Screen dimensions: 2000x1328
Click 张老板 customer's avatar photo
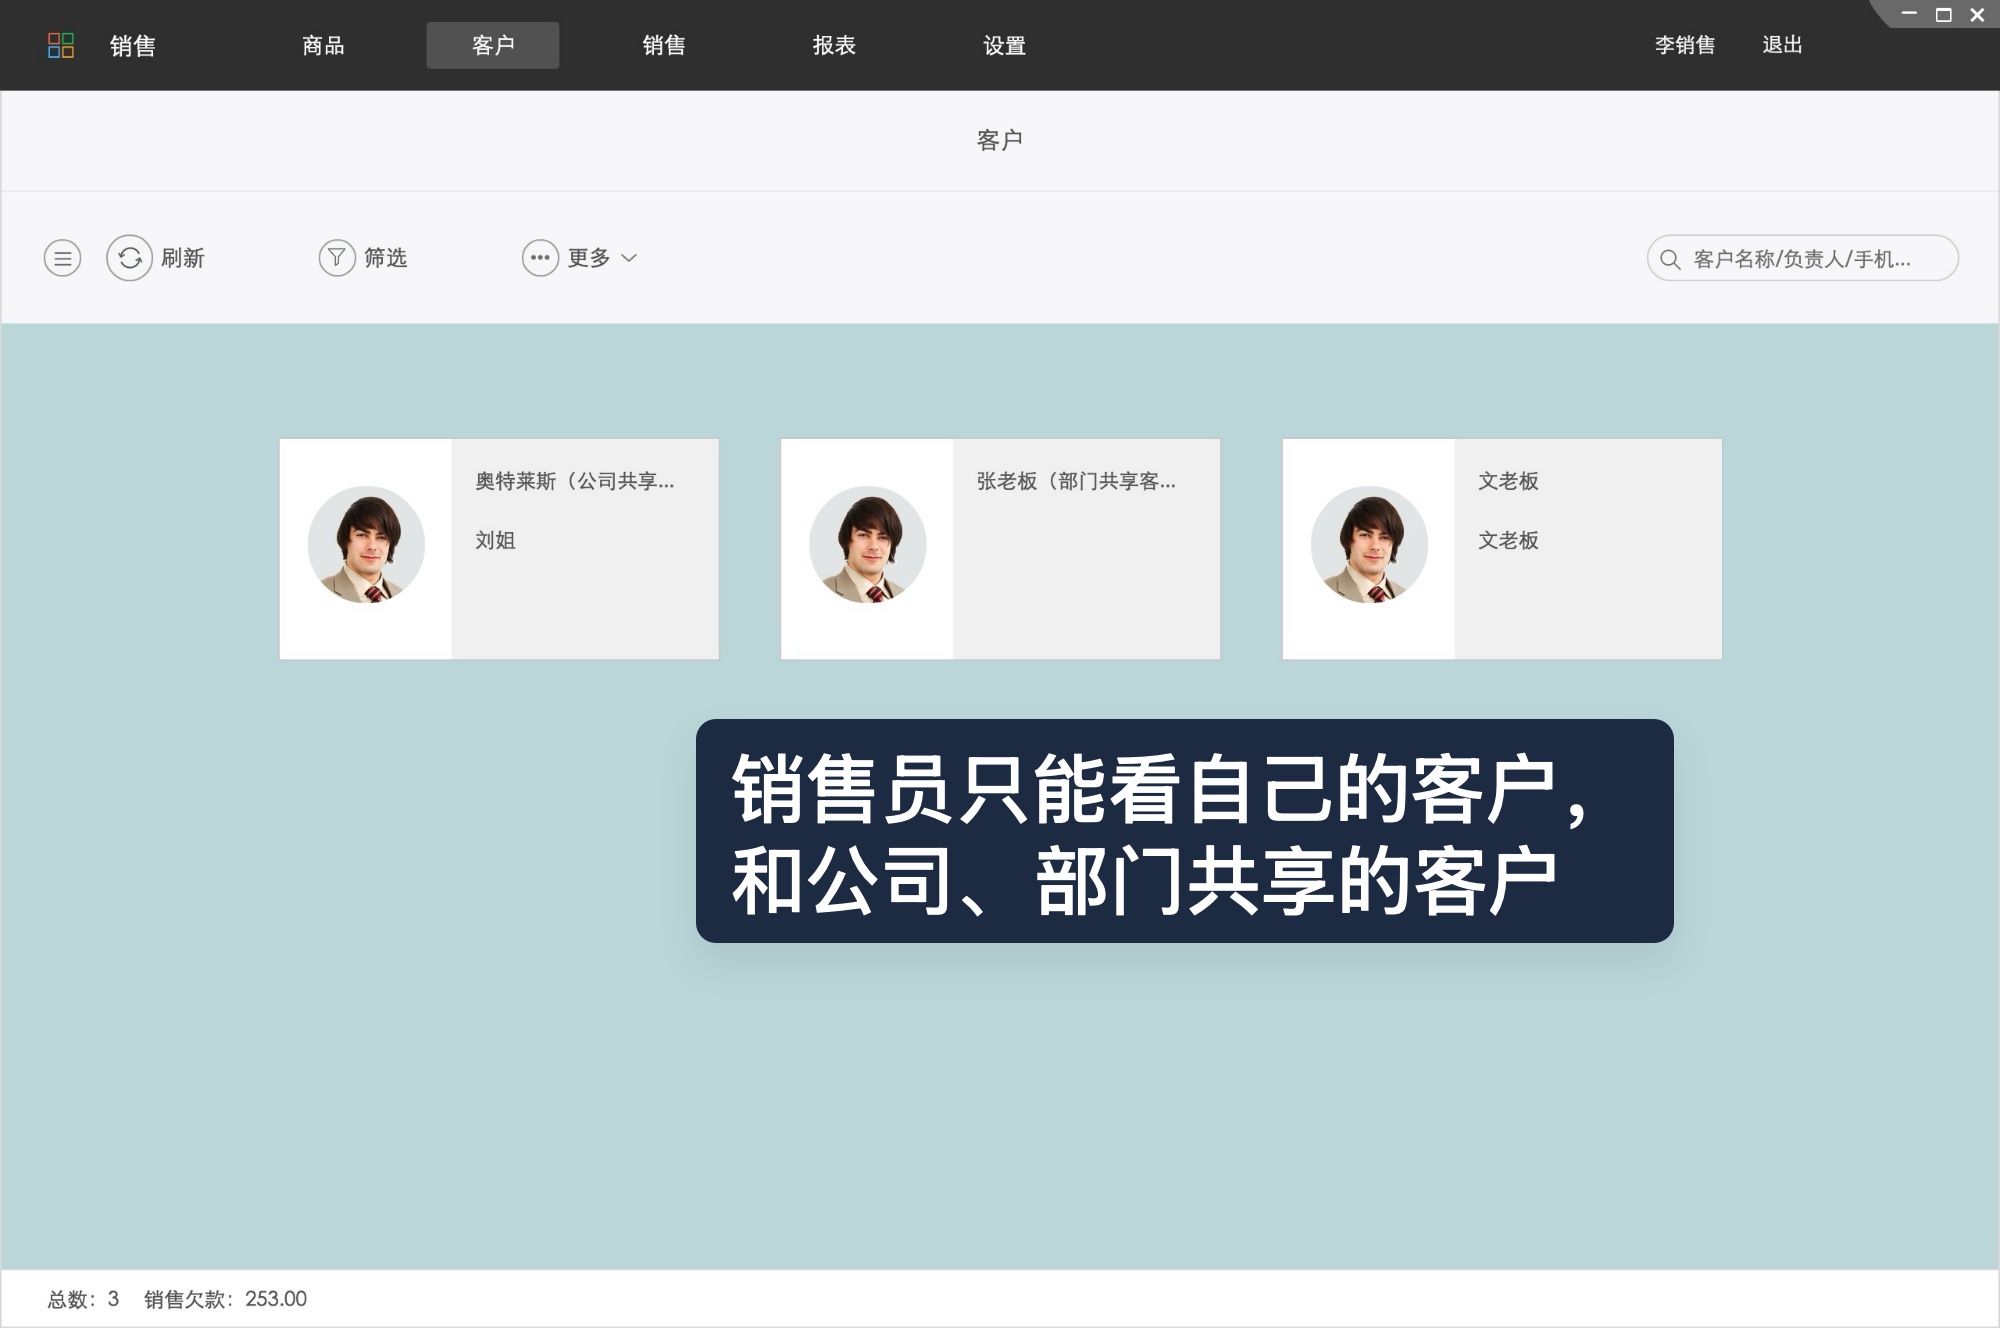tap(867, 544)
